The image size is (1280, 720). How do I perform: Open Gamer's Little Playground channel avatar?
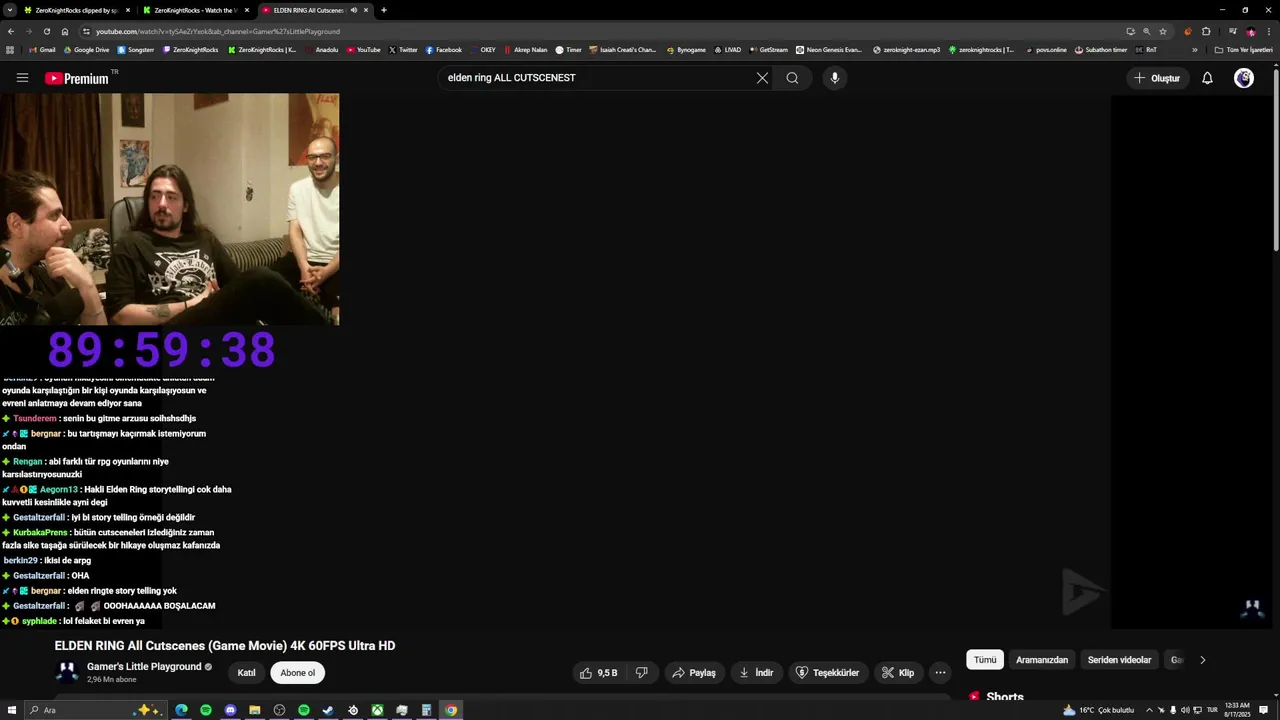(67, 672)
